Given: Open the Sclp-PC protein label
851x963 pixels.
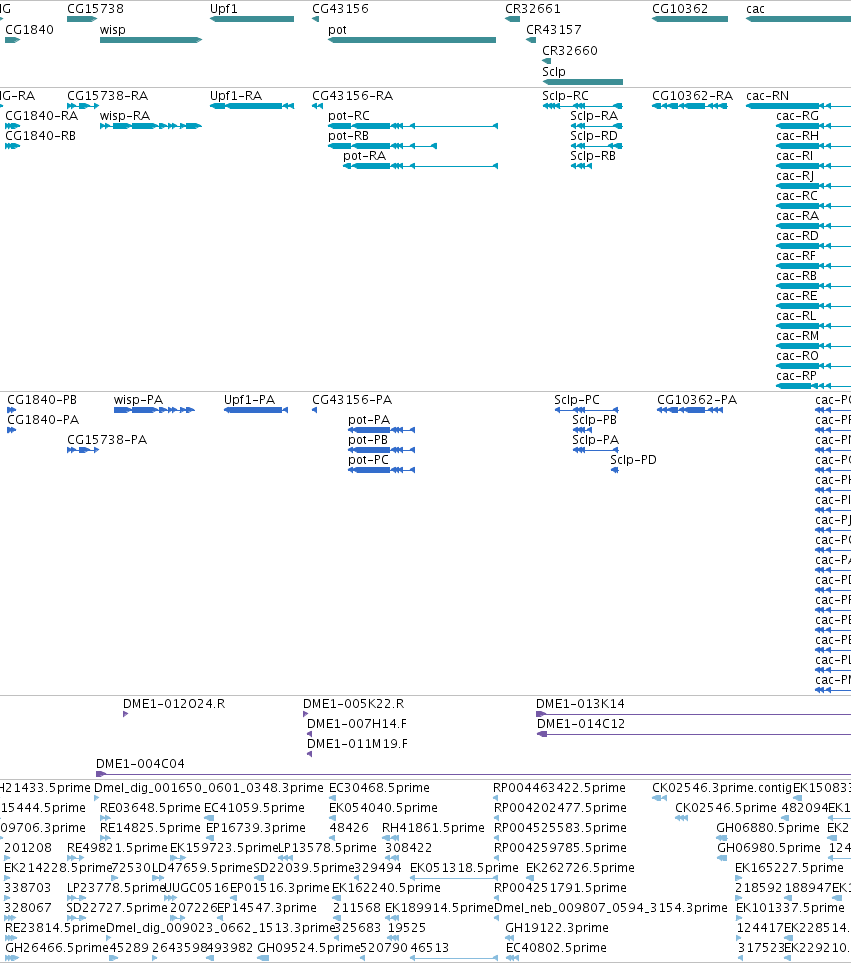Looking at the screenshot, I should coord(577,400).
